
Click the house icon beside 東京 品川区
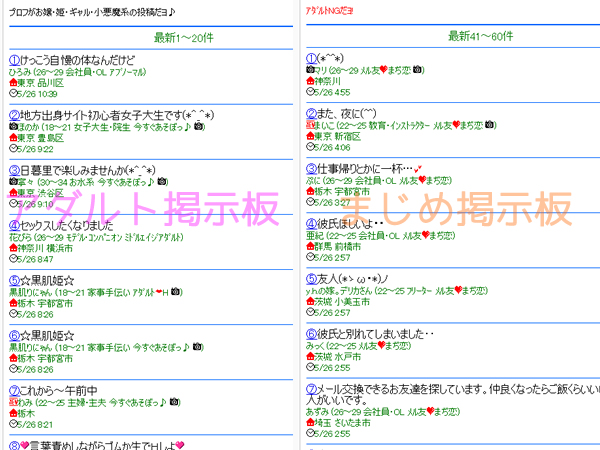coord(12,83)
